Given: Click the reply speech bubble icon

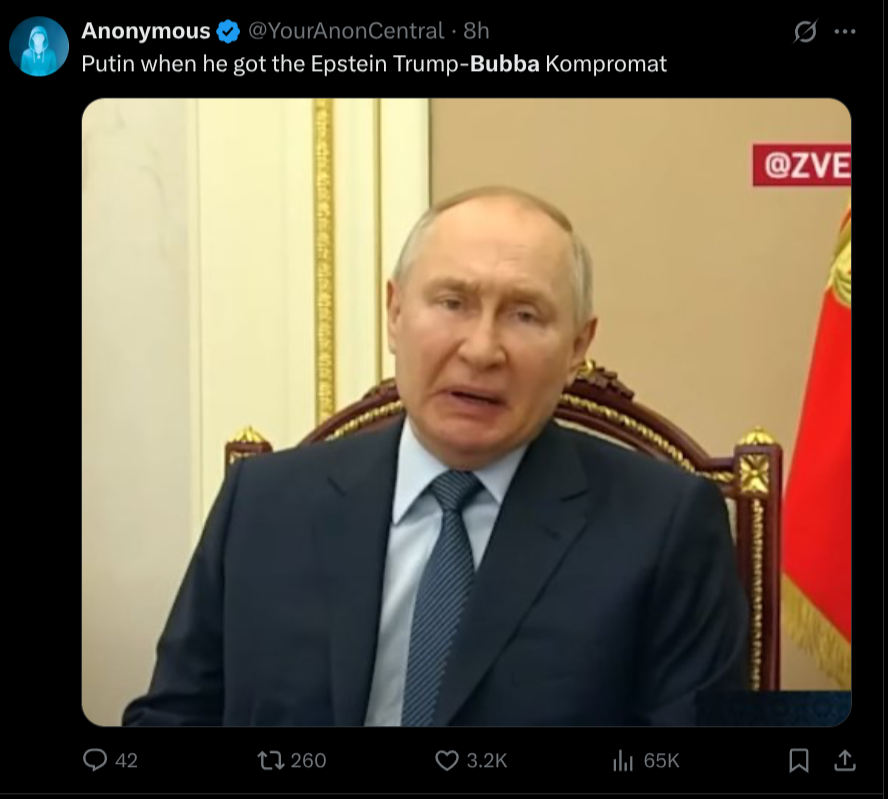Looking at the screenshot, I should pos(95,760).
